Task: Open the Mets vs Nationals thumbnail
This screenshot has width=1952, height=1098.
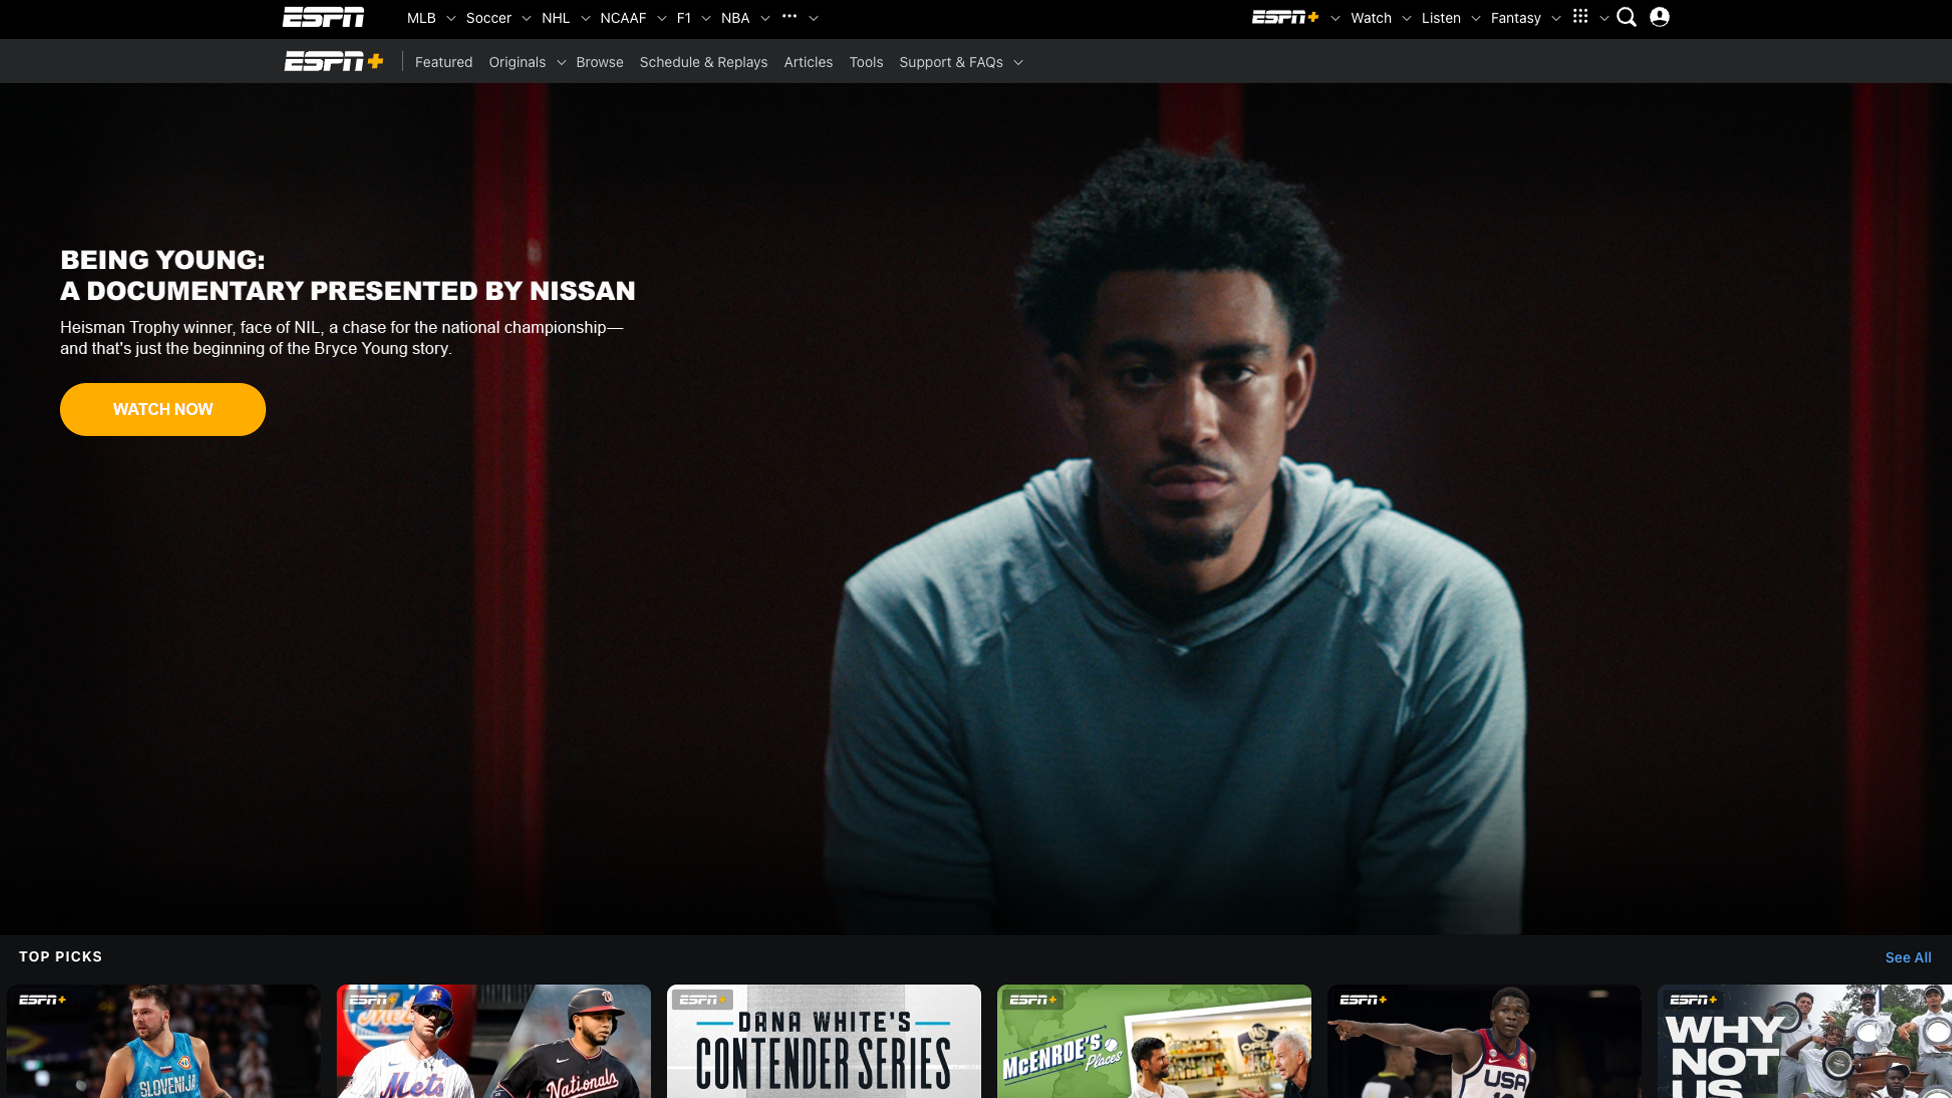Action: click(x=493, y=1042)
